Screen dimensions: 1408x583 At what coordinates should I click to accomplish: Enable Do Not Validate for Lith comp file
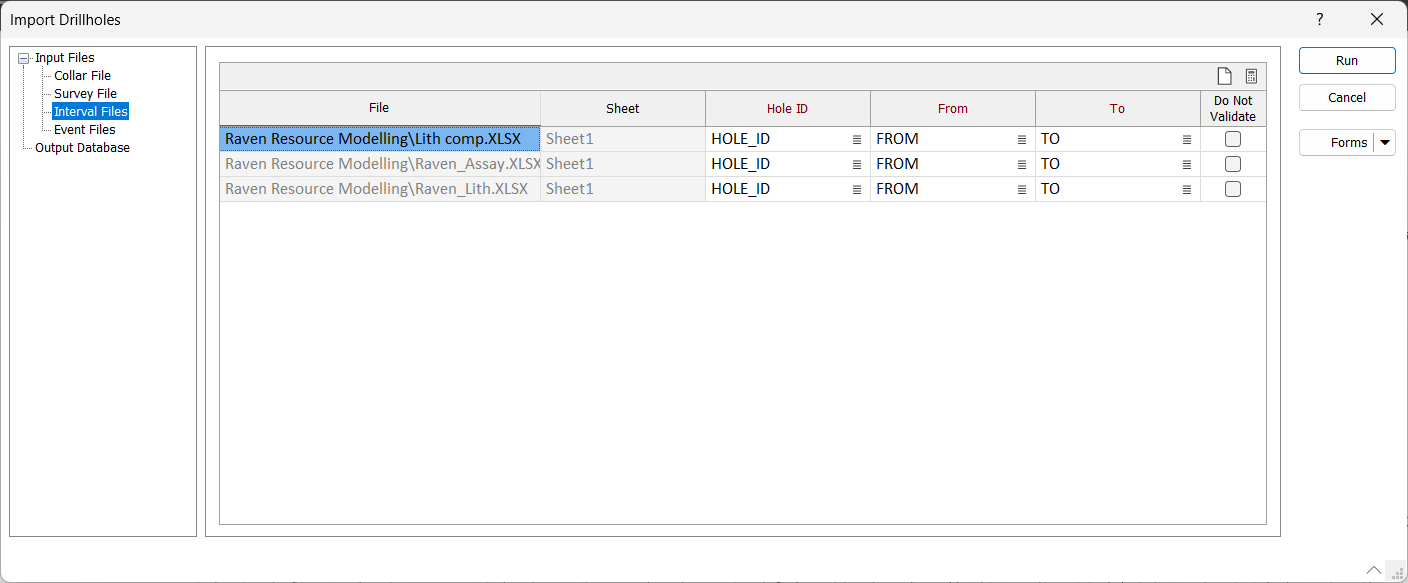coord(1232,139)
